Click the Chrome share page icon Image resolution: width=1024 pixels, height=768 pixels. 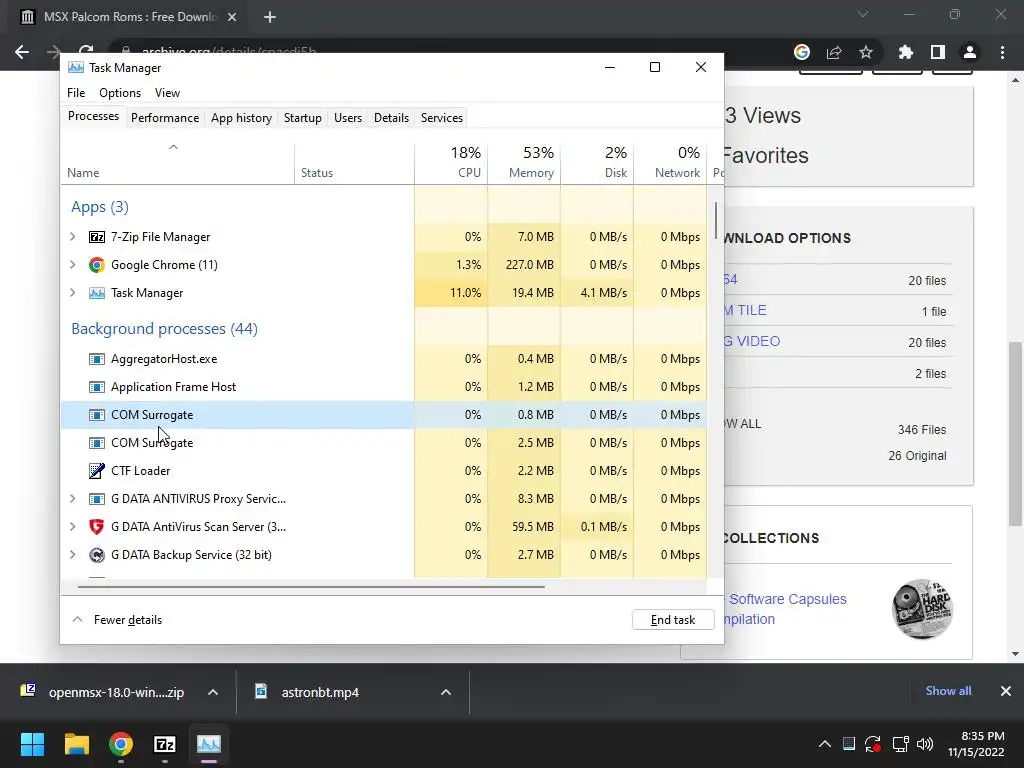834,52
